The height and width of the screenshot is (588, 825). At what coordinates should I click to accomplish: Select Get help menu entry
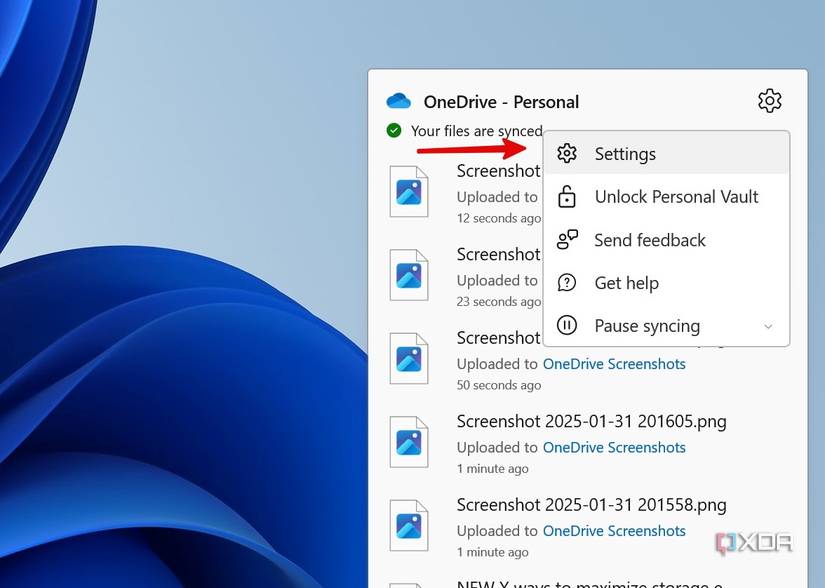coord(666,283)
